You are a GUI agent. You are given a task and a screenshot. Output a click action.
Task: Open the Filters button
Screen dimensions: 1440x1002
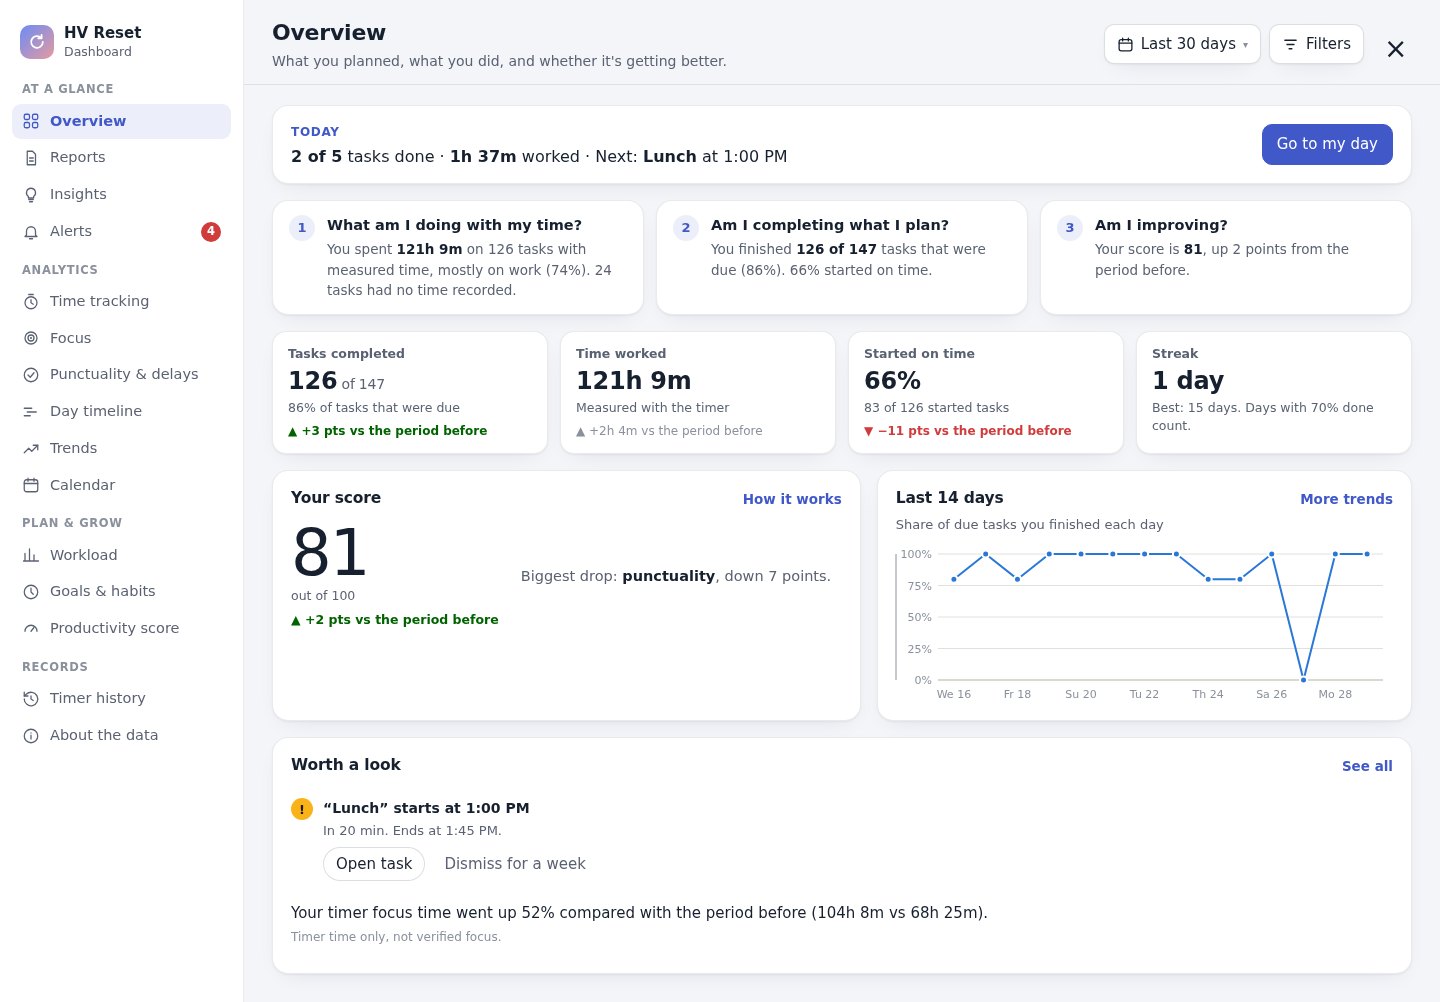[x=1316, y=44]
